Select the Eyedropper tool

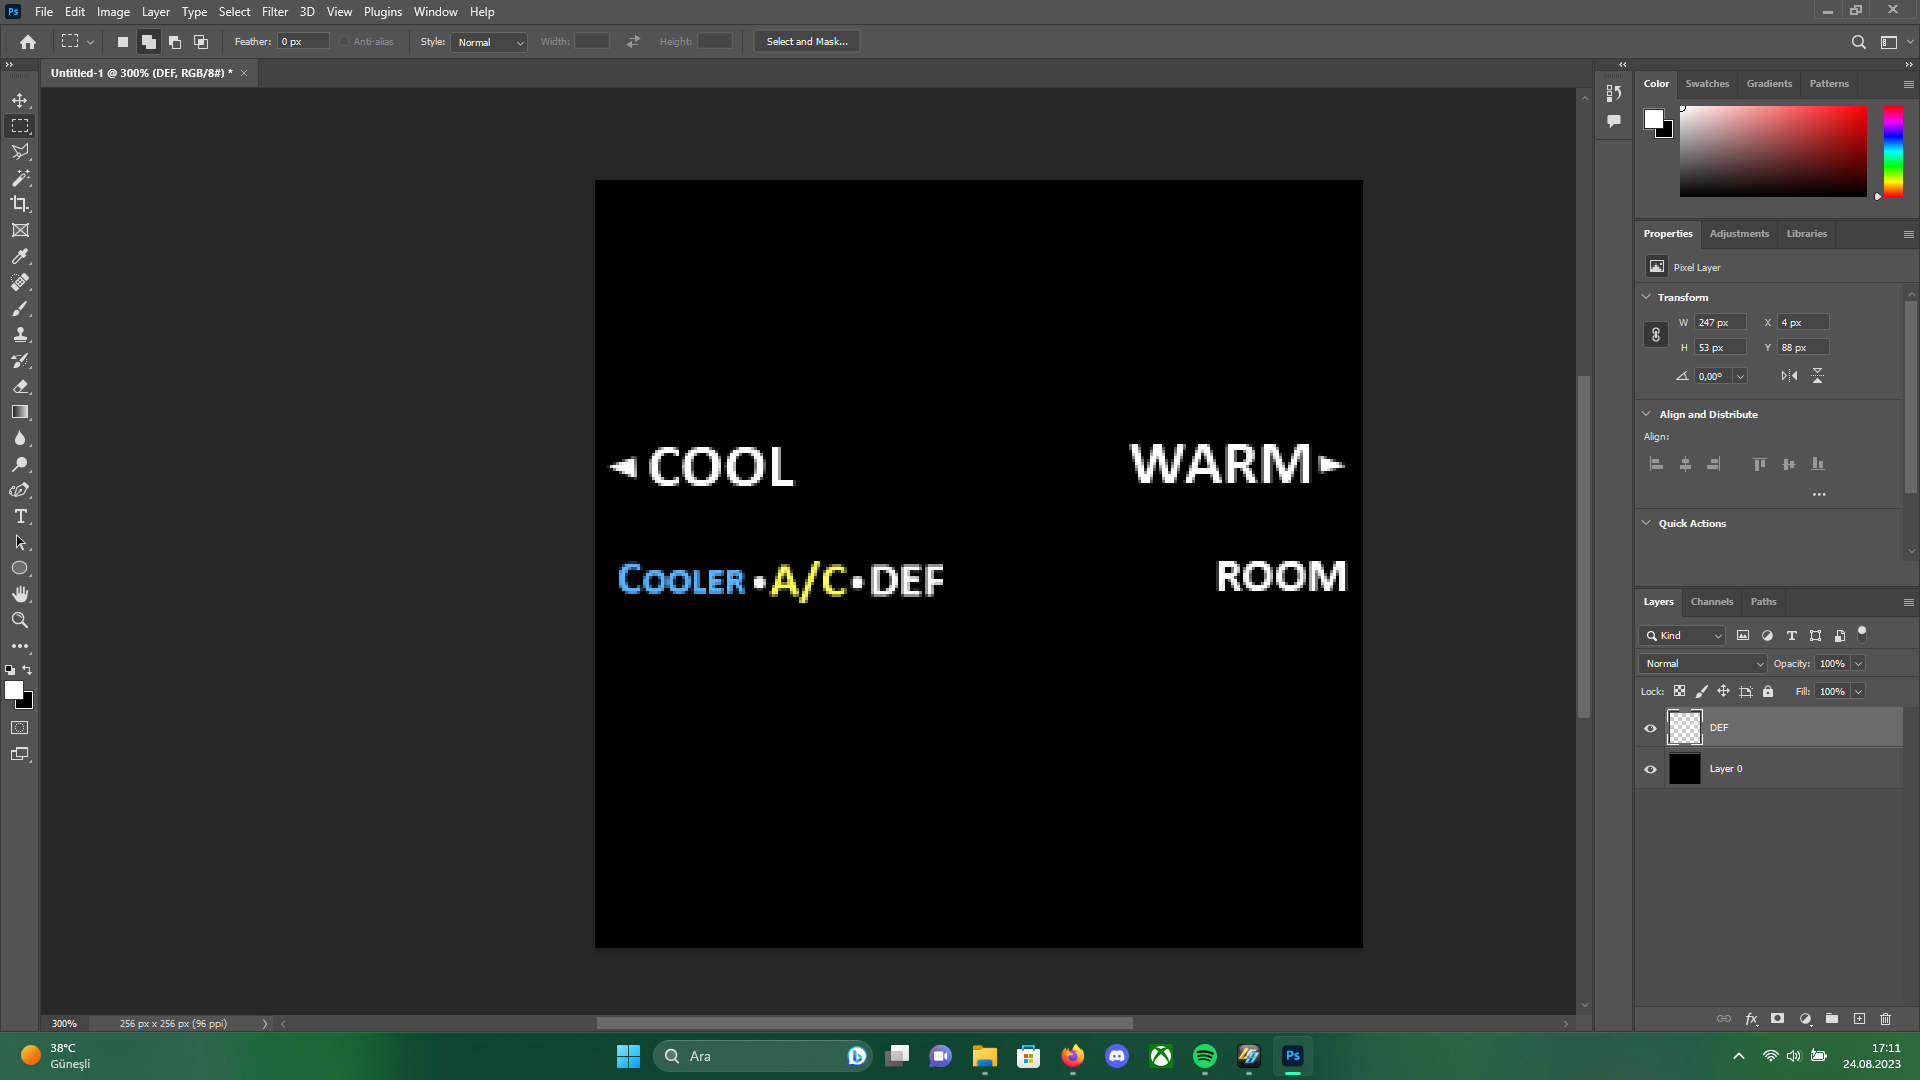tap(20, 256)
